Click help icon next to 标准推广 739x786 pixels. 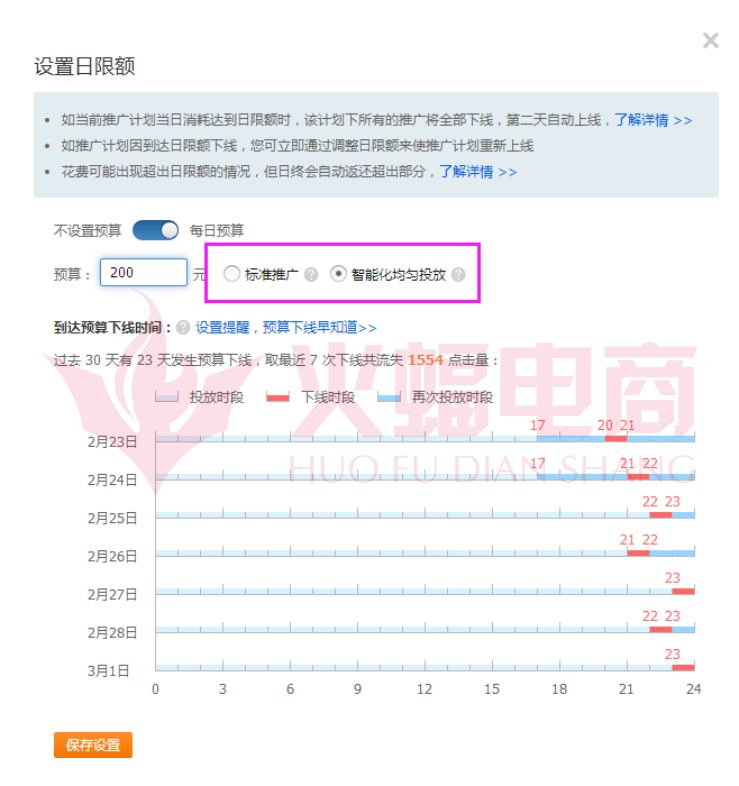tap(311, 275)
